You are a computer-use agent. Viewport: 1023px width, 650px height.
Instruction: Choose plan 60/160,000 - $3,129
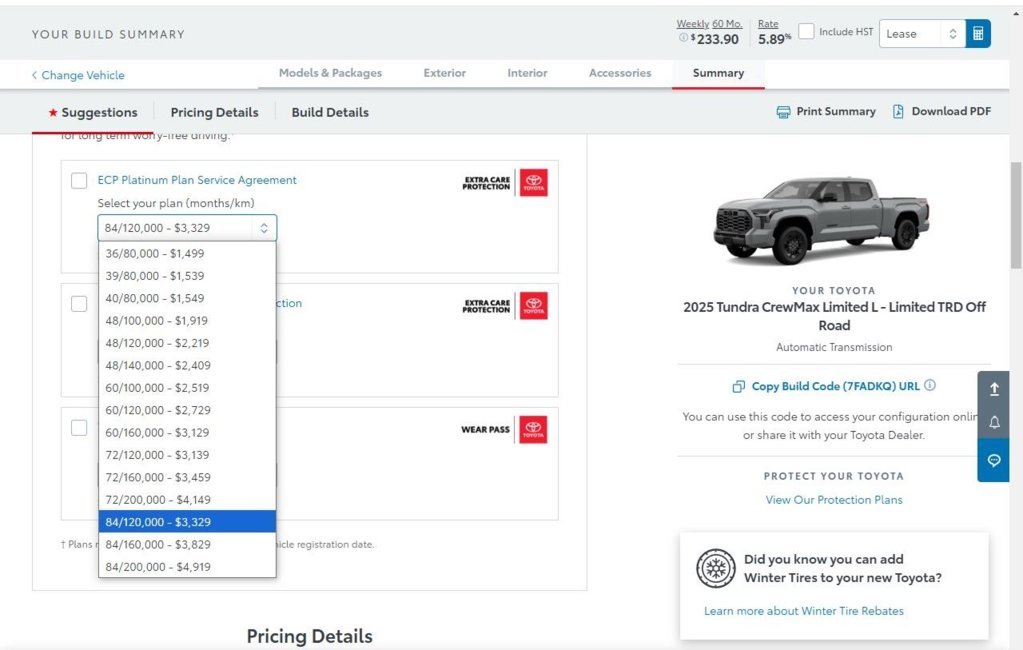point(187,433)
